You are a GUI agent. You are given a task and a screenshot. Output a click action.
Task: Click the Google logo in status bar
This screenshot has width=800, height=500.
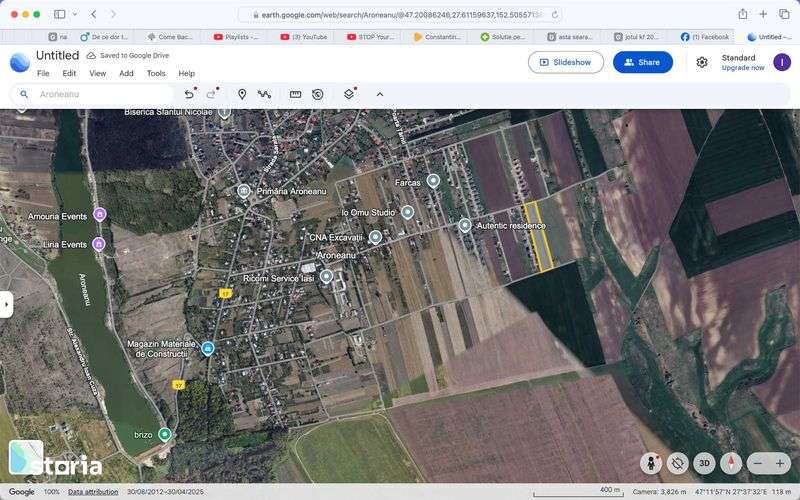coord(21,492)
